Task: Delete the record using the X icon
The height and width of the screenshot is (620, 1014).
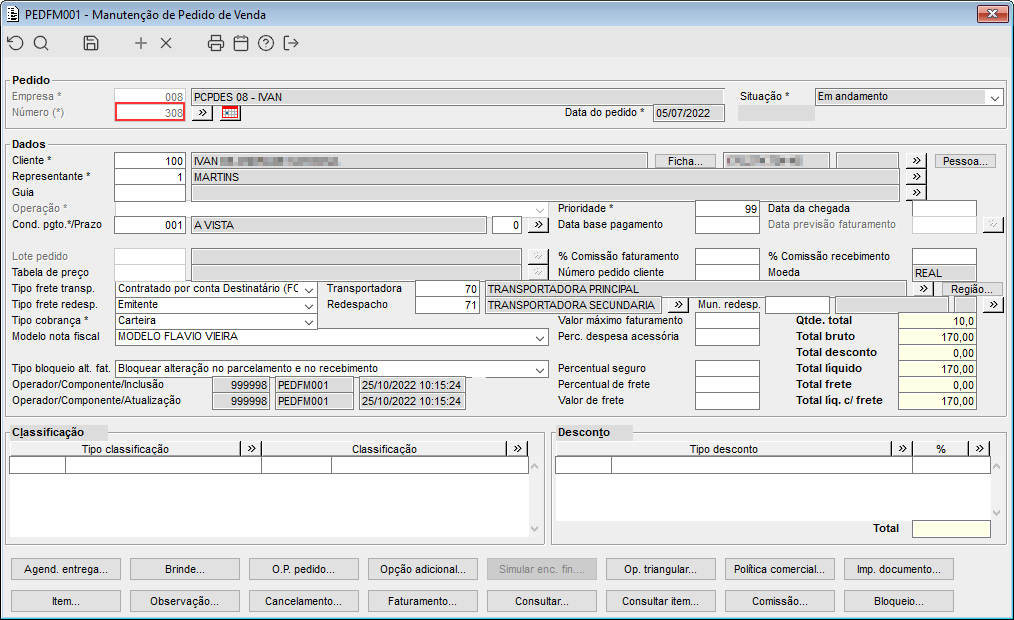Action: (166, 43)
